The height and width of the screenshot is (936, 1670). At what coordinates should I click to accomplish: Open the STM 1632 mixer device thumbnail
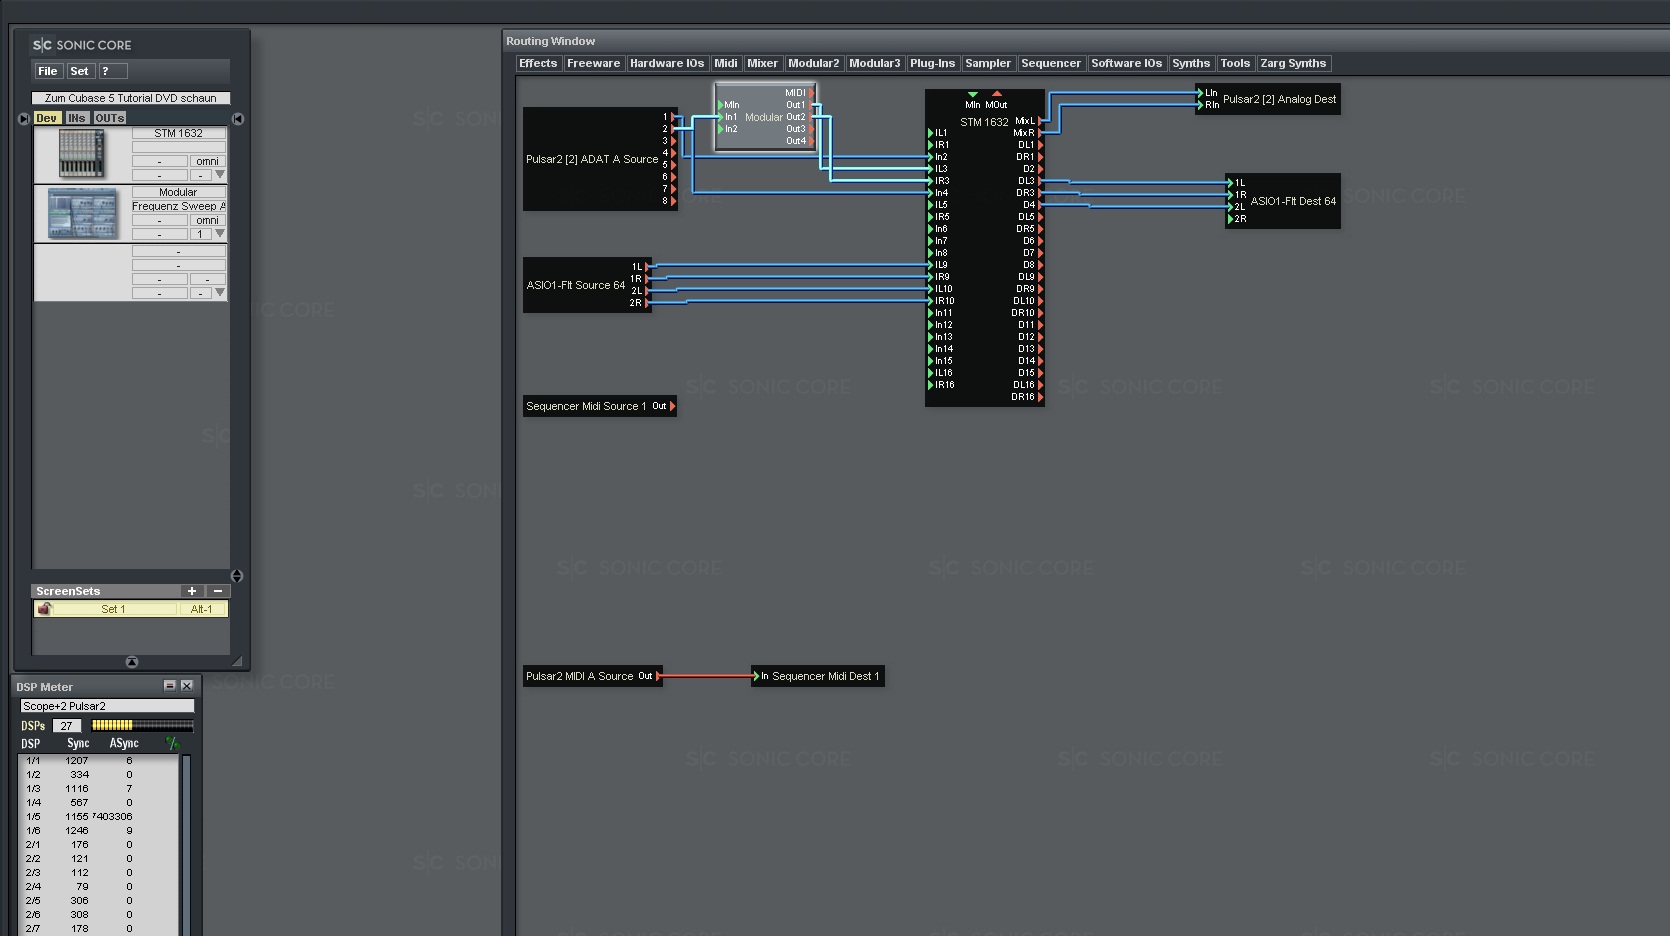(82, 154)
